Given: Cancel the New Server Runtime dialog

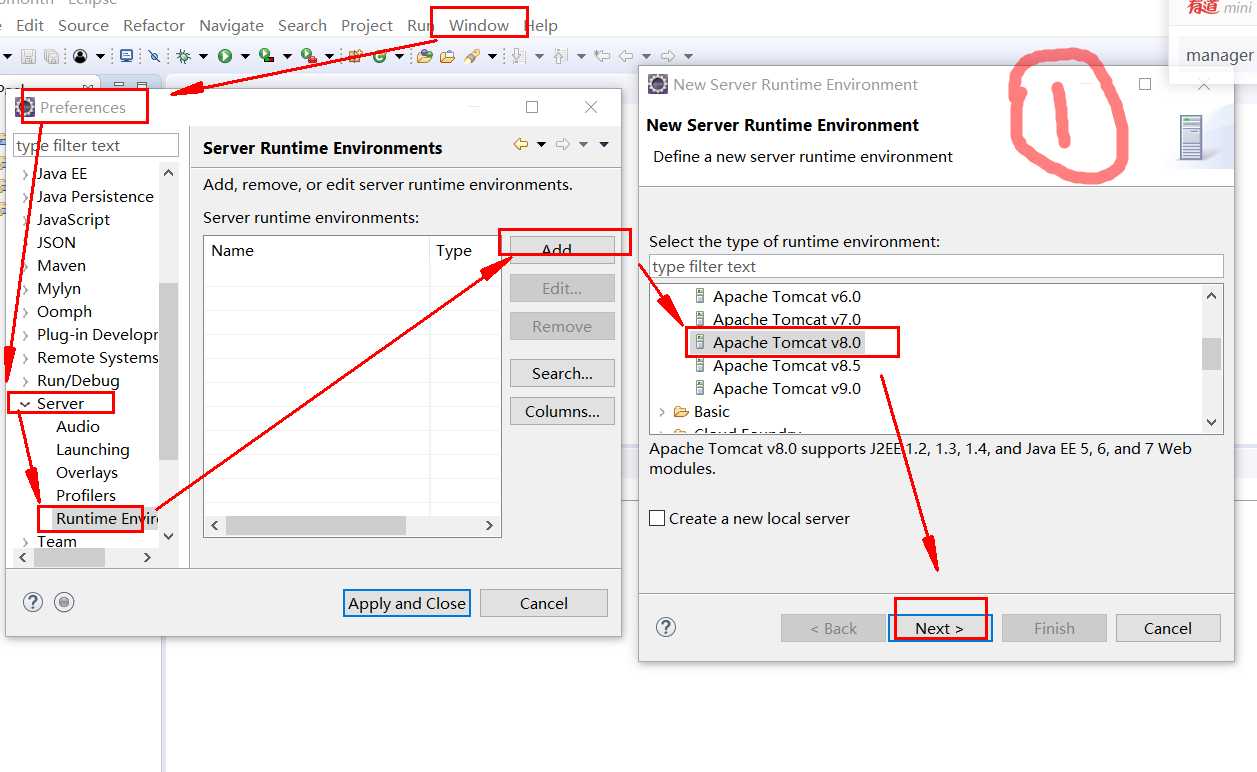Looking at the screenshot, I should (1168, 628).
